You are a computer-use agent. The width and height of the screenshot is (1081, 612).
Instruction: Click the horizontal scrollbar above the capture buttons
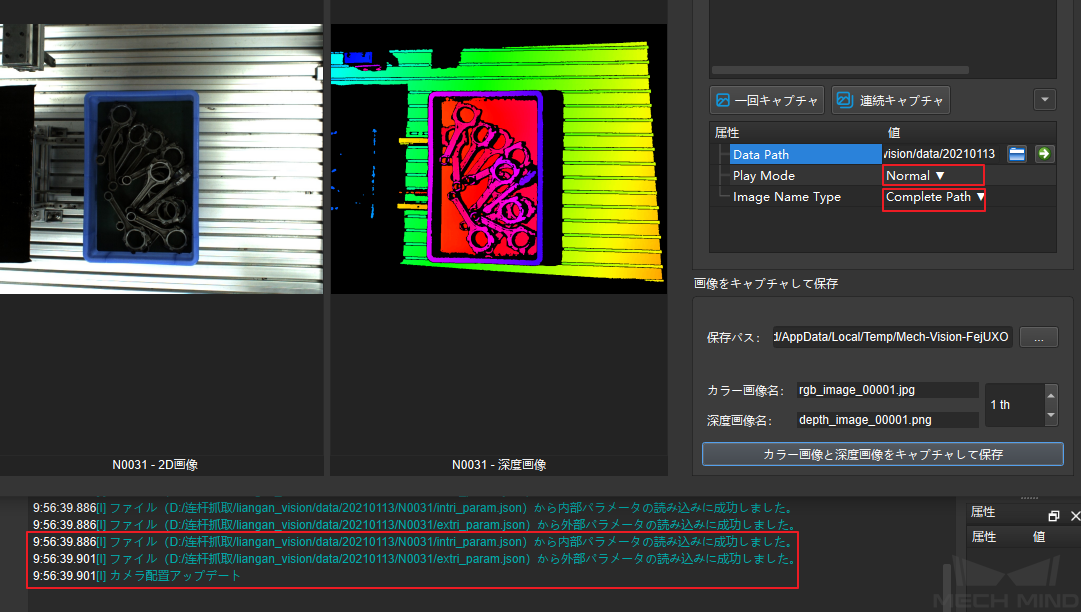click(840, 70)
